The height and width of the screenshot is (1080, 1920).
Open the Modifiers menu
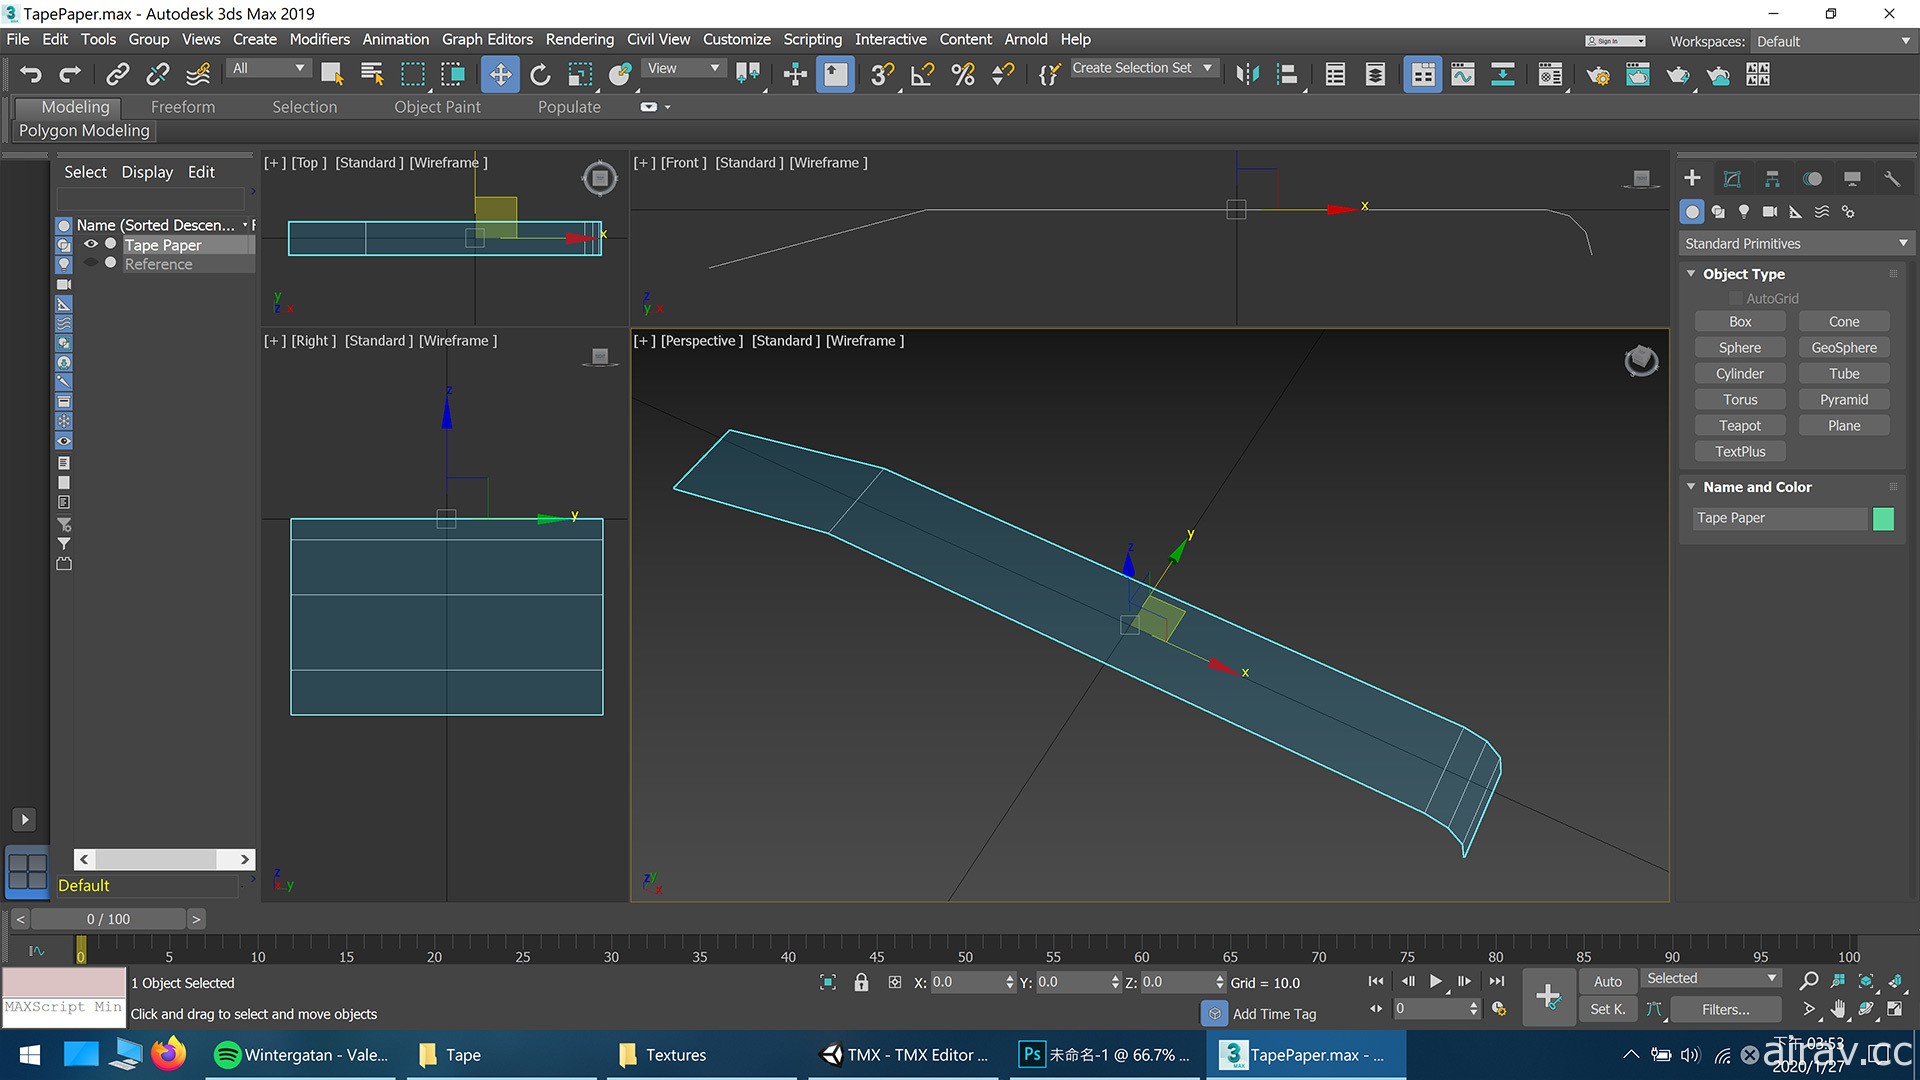tap(318, 38)
